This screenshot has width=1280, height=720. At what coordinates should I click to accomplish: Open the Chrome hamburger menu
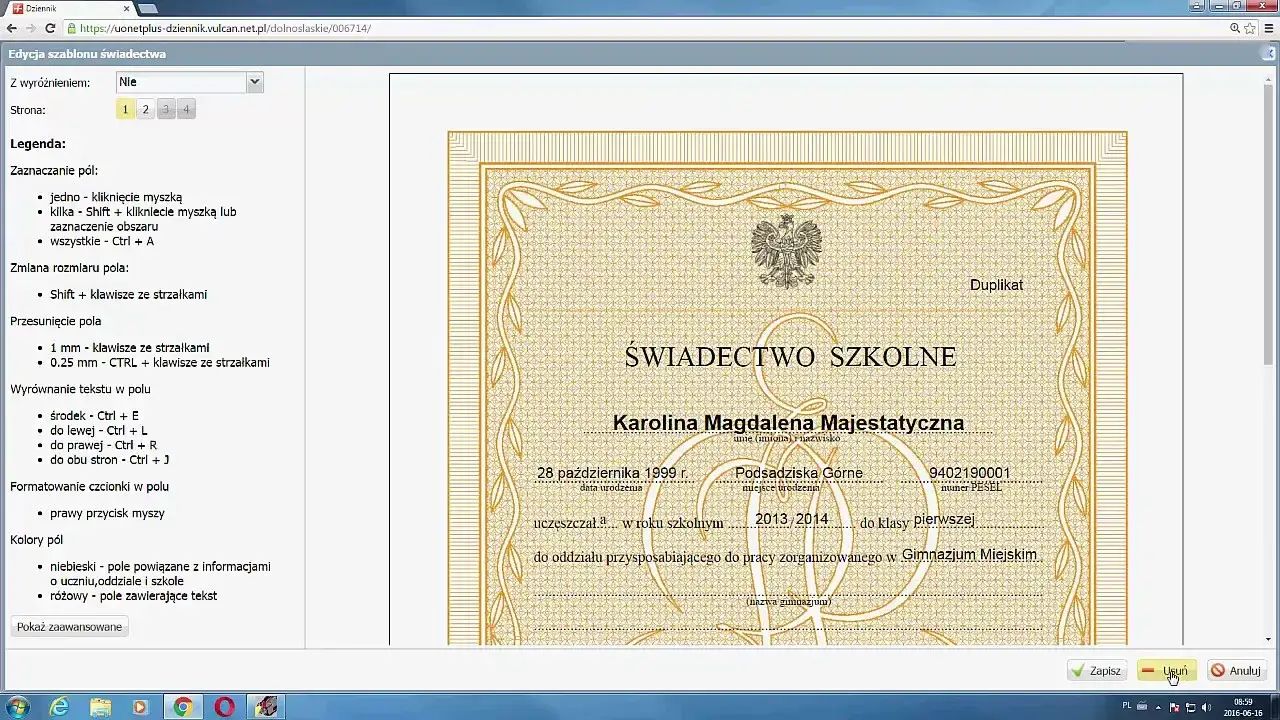pos(1268,28)
